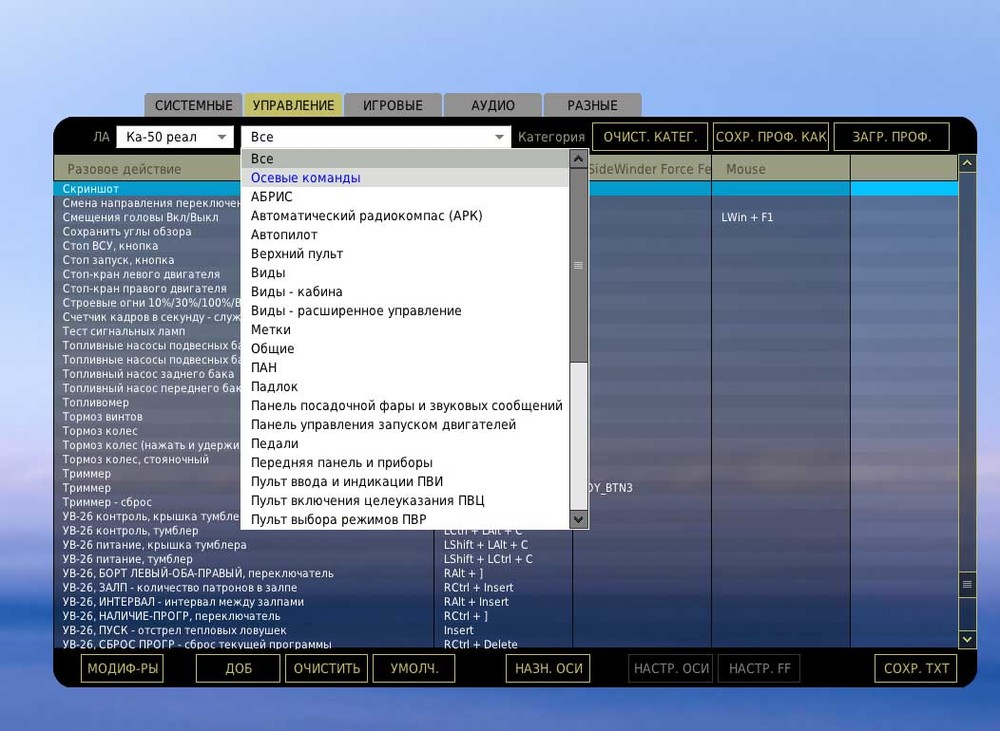Screen dimensions: 1000x731
Task: Click НАСТР. FF button
Action: click(x=759, y=668)
